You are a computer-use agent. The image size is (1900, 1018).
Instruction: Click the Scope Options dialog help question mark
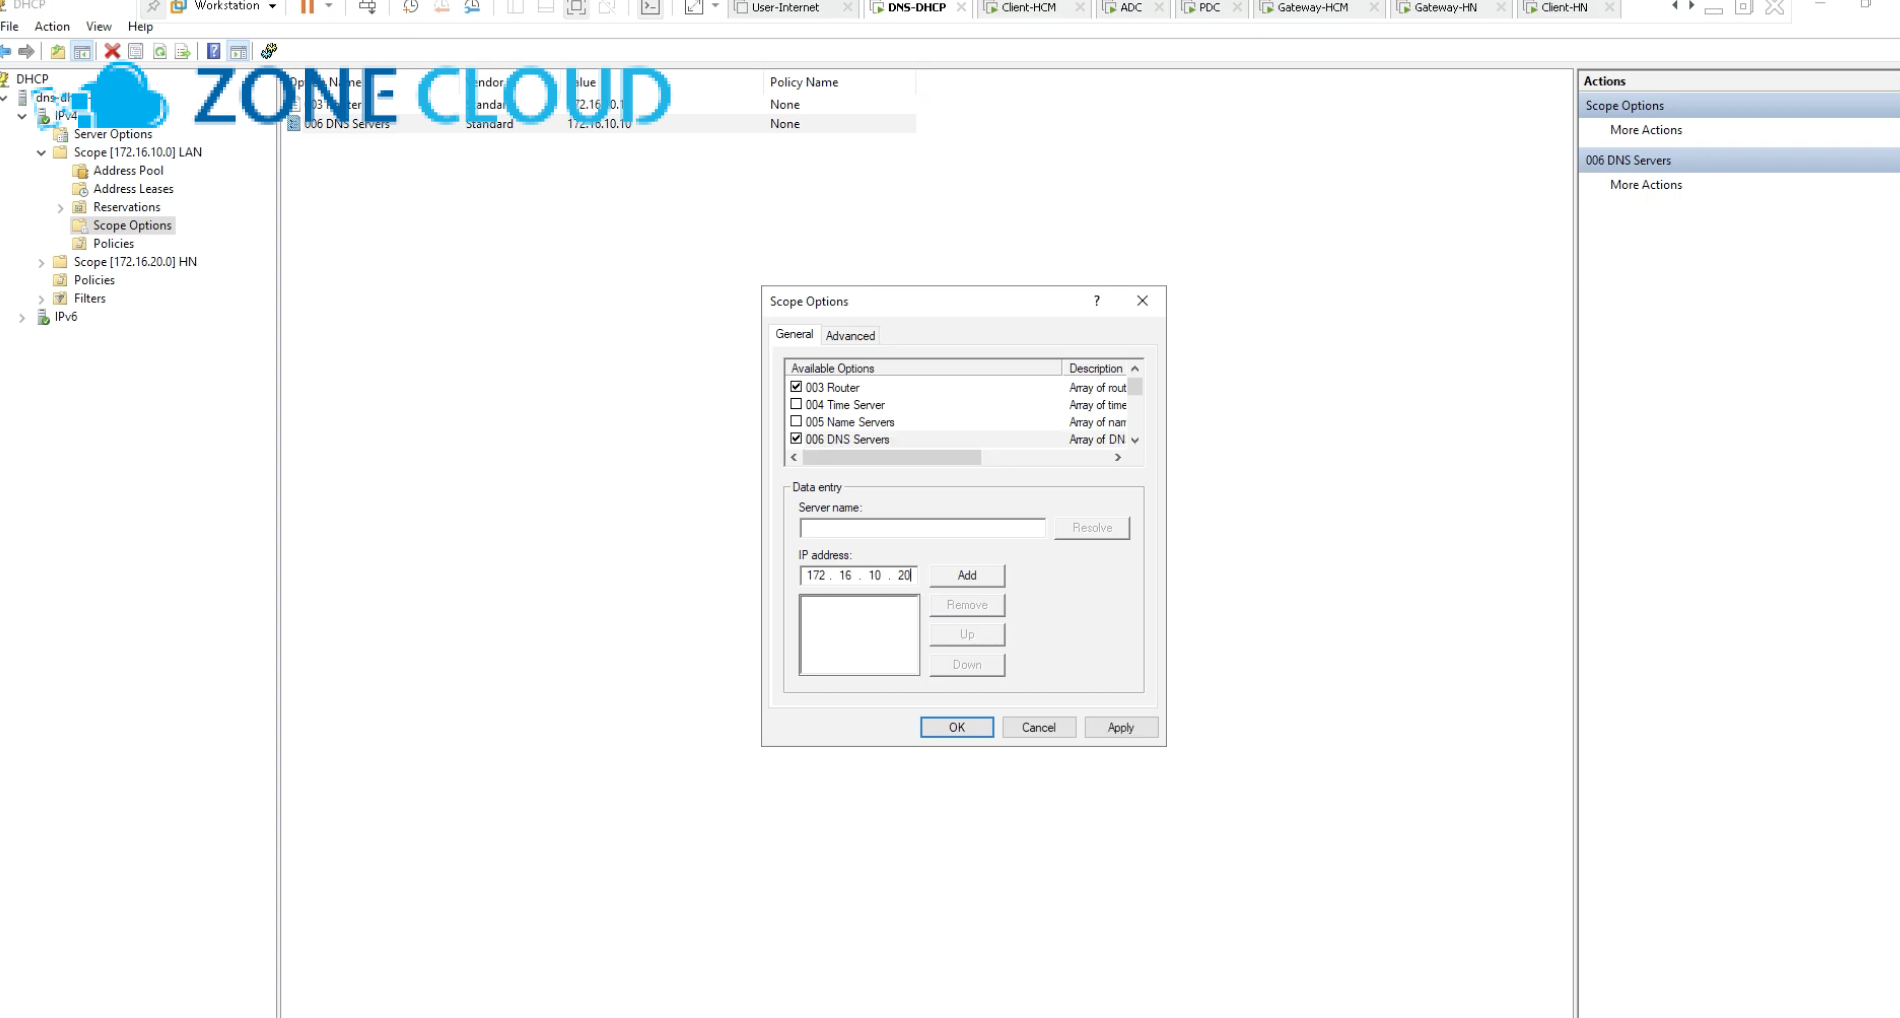point(1097,301)
